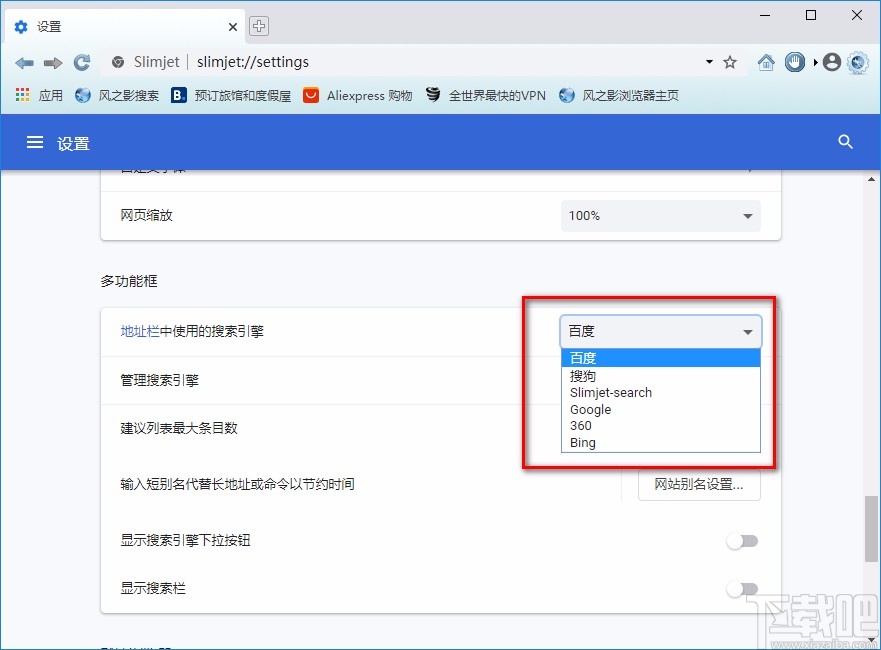Choose Bing in the search engine list
The height and width of the screenshot is (650, 881).
tap(583, 443)
